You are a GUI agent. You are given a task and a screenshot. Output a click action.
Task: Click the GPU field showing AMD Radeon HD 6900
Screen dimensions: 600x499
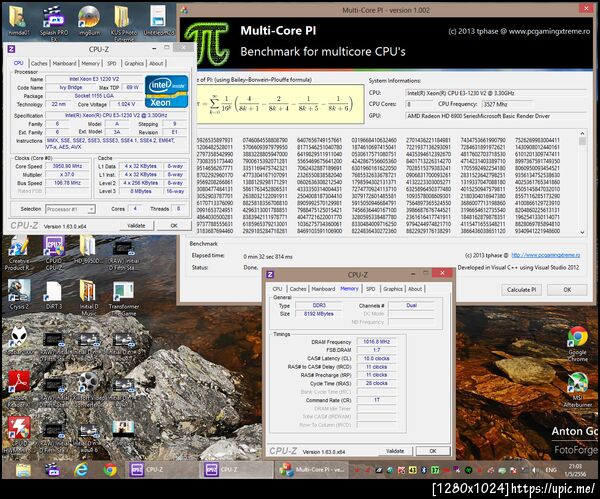coord(496,116)
